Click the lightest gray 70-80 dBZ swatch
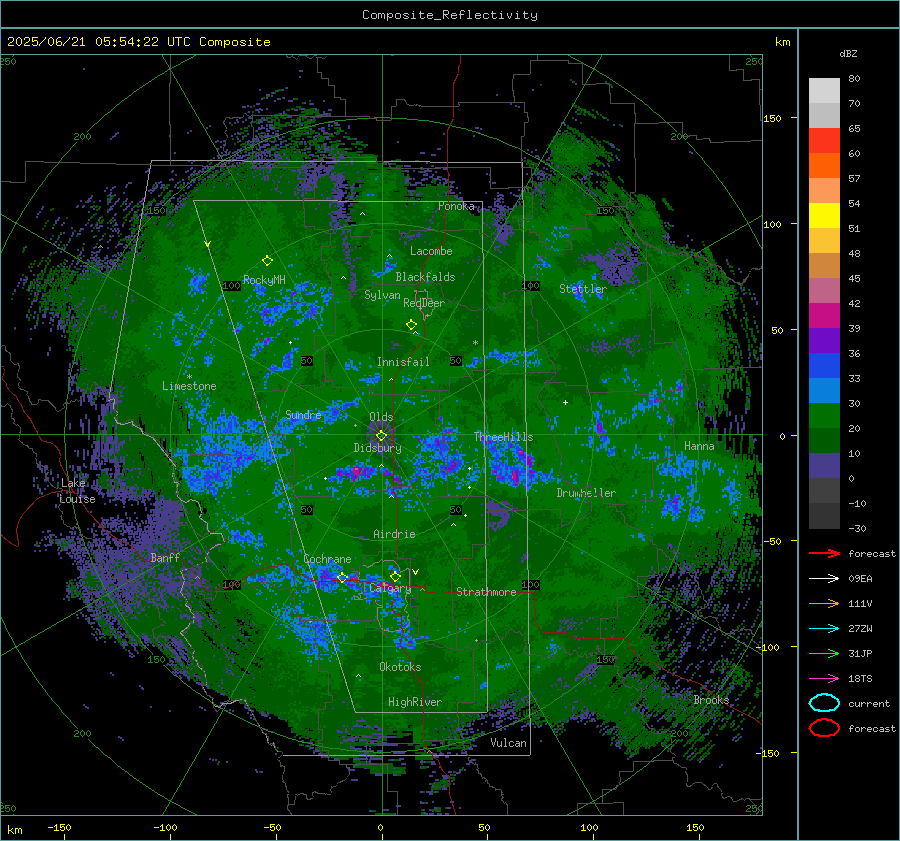The height and width of the screenshot is (841, 900). pyautogui.click(x=824, y=91)
